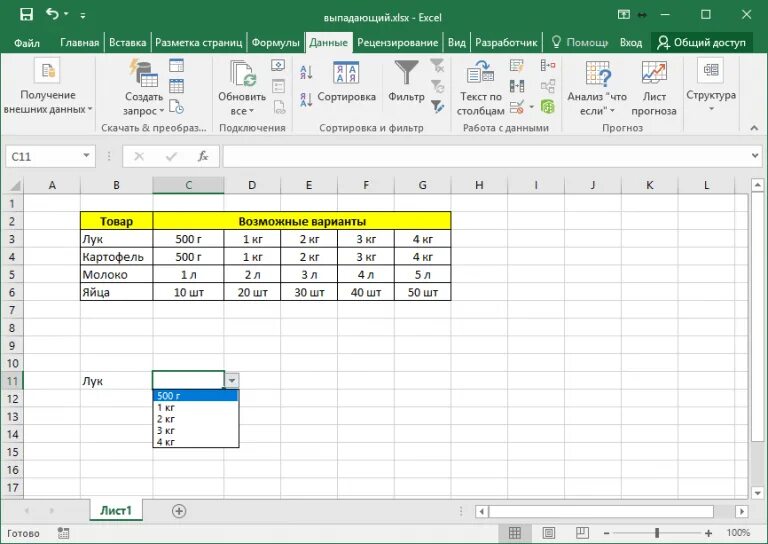Switch to the Вставка tab
768x544 pixels.
coord(127,43)
